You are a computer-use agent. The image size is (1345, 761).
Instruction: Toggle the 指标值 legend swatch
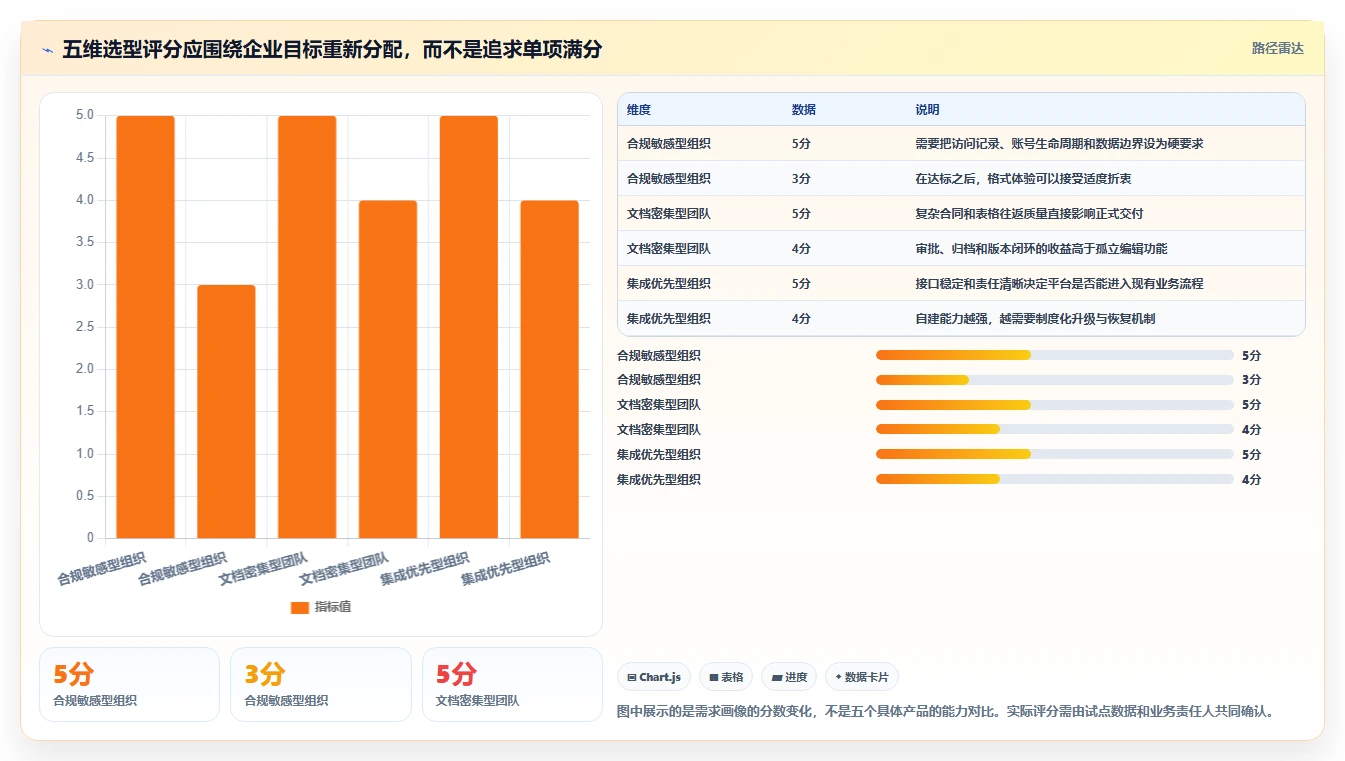pos(300,607)
